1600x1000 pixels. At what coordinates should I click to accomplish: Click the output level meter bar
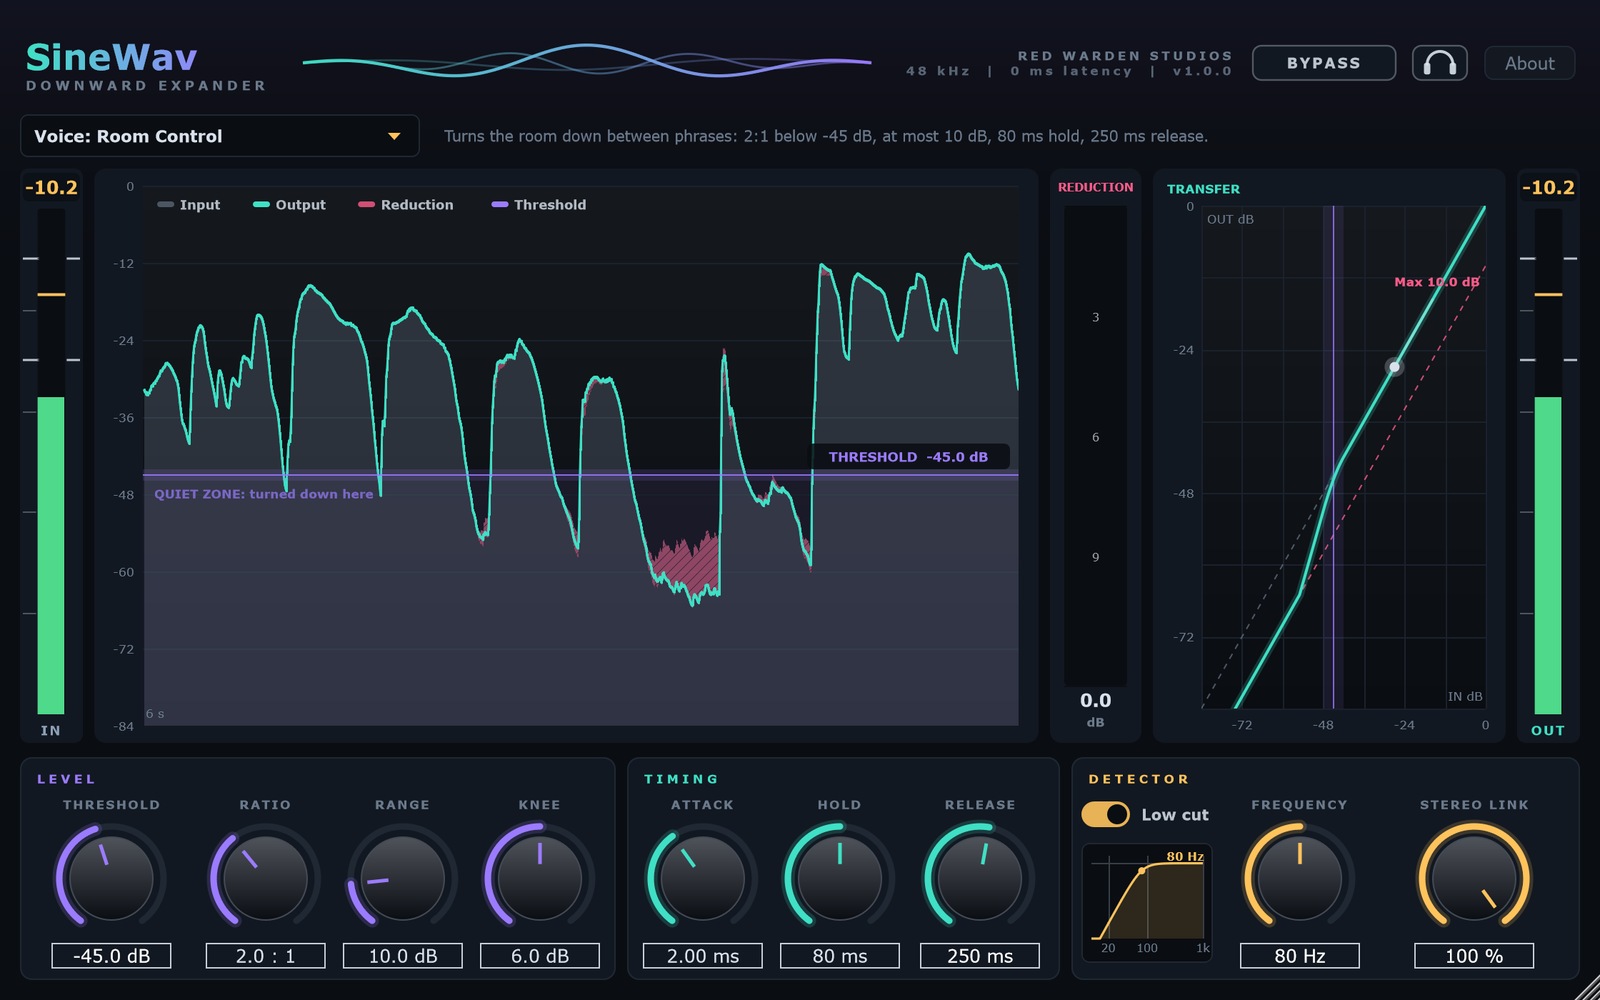(1548, 461)
